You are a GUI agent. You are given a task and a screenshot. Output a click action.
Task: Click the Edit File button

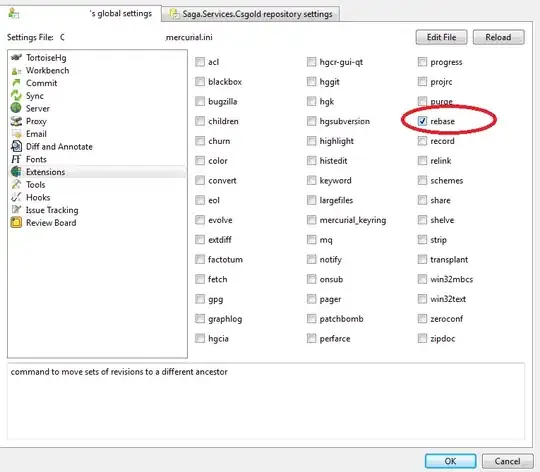click(x=442, y=37)
